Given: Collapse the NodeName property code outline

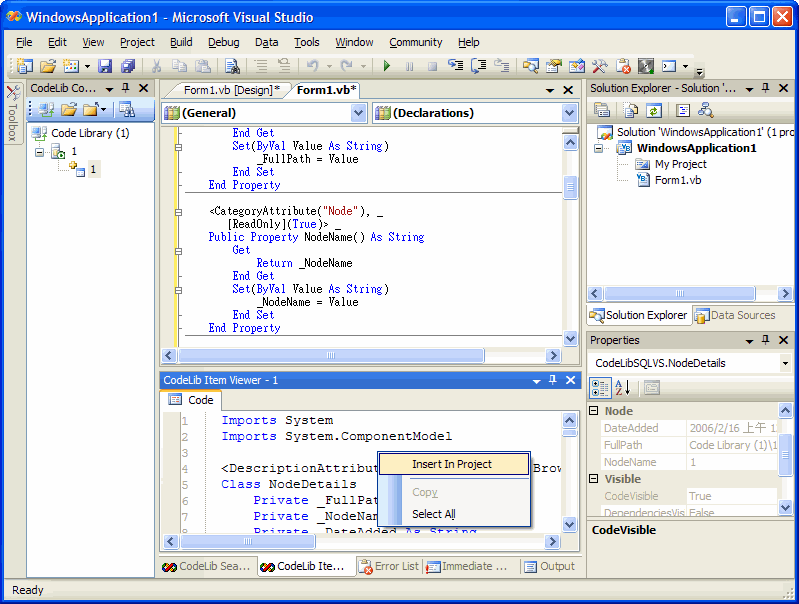Looking at the screenshot, I should (178, 212).
